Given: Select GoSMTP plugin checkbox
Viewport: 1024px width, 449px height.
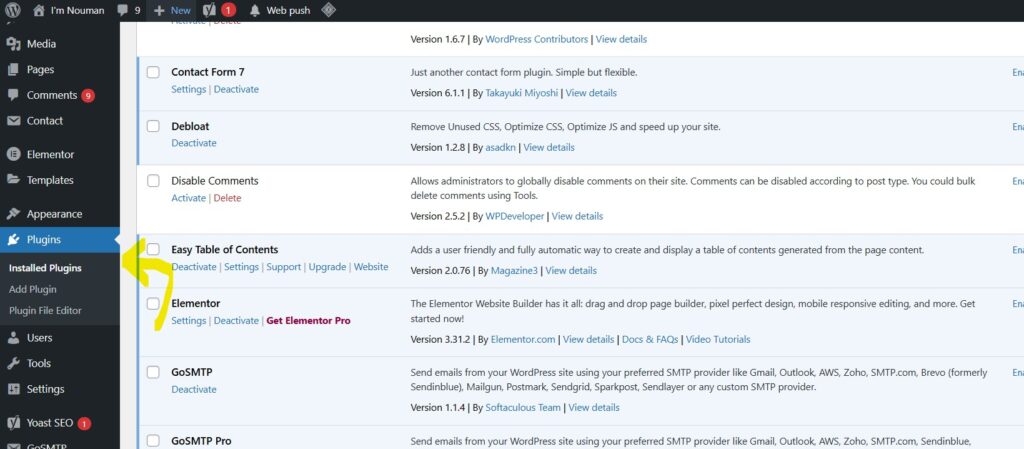Looking at the screenshot, I should (x=153, y=372).
